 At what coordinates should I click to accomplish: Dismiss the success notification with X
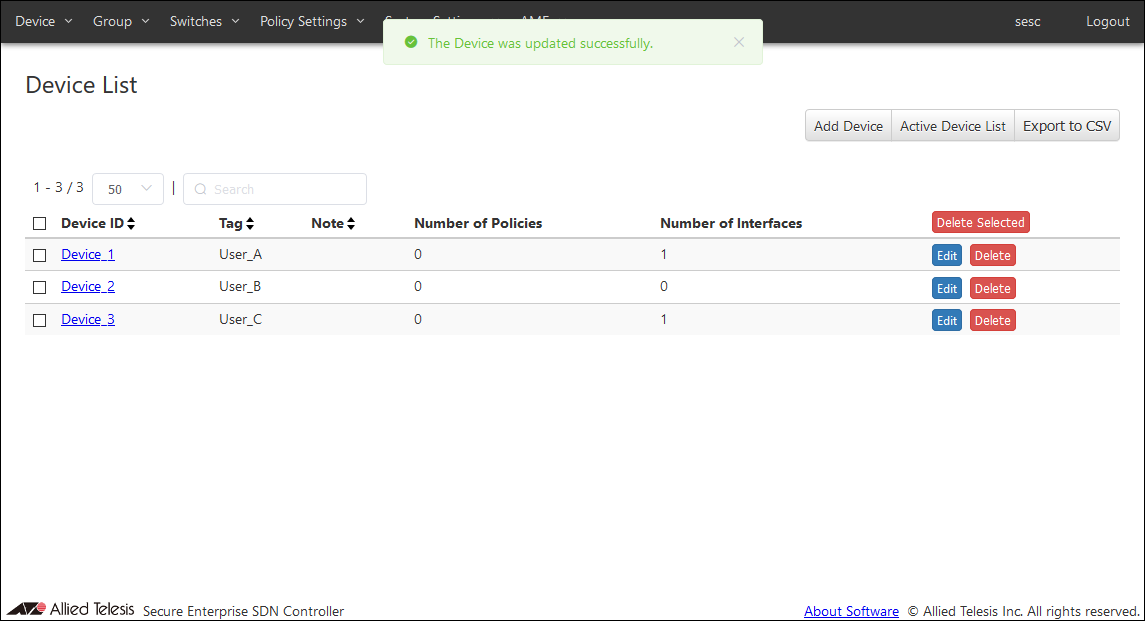pos(739,42)
